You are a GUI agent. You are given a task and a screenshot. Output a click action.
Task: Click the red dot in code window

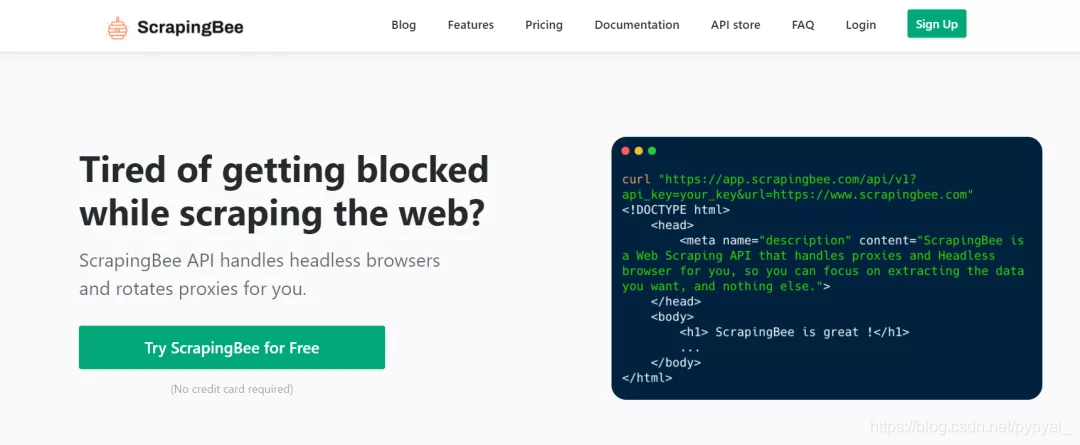point(625,151)
